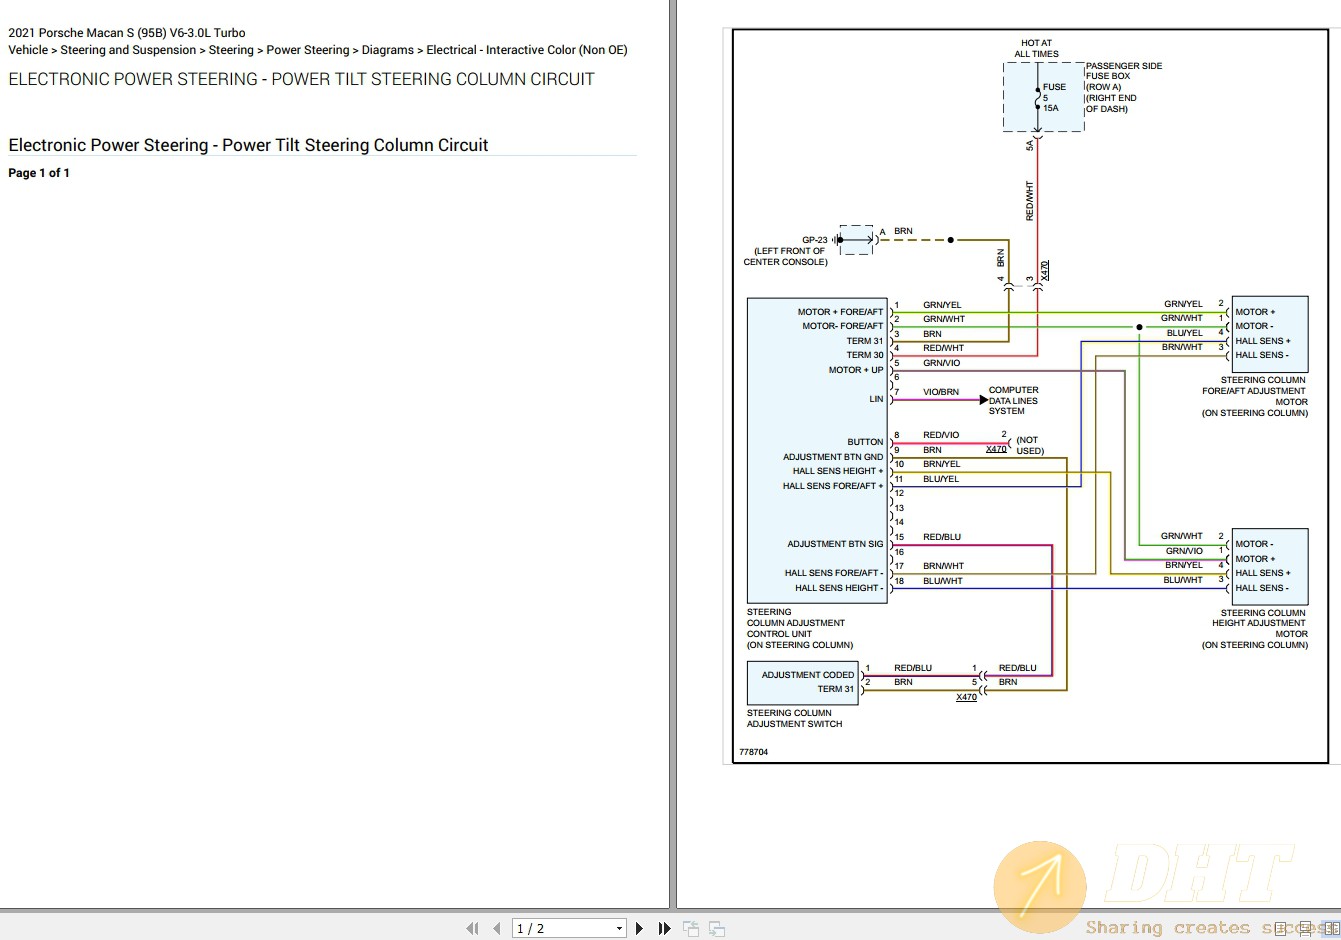Jump to the last page

(664, 929)
